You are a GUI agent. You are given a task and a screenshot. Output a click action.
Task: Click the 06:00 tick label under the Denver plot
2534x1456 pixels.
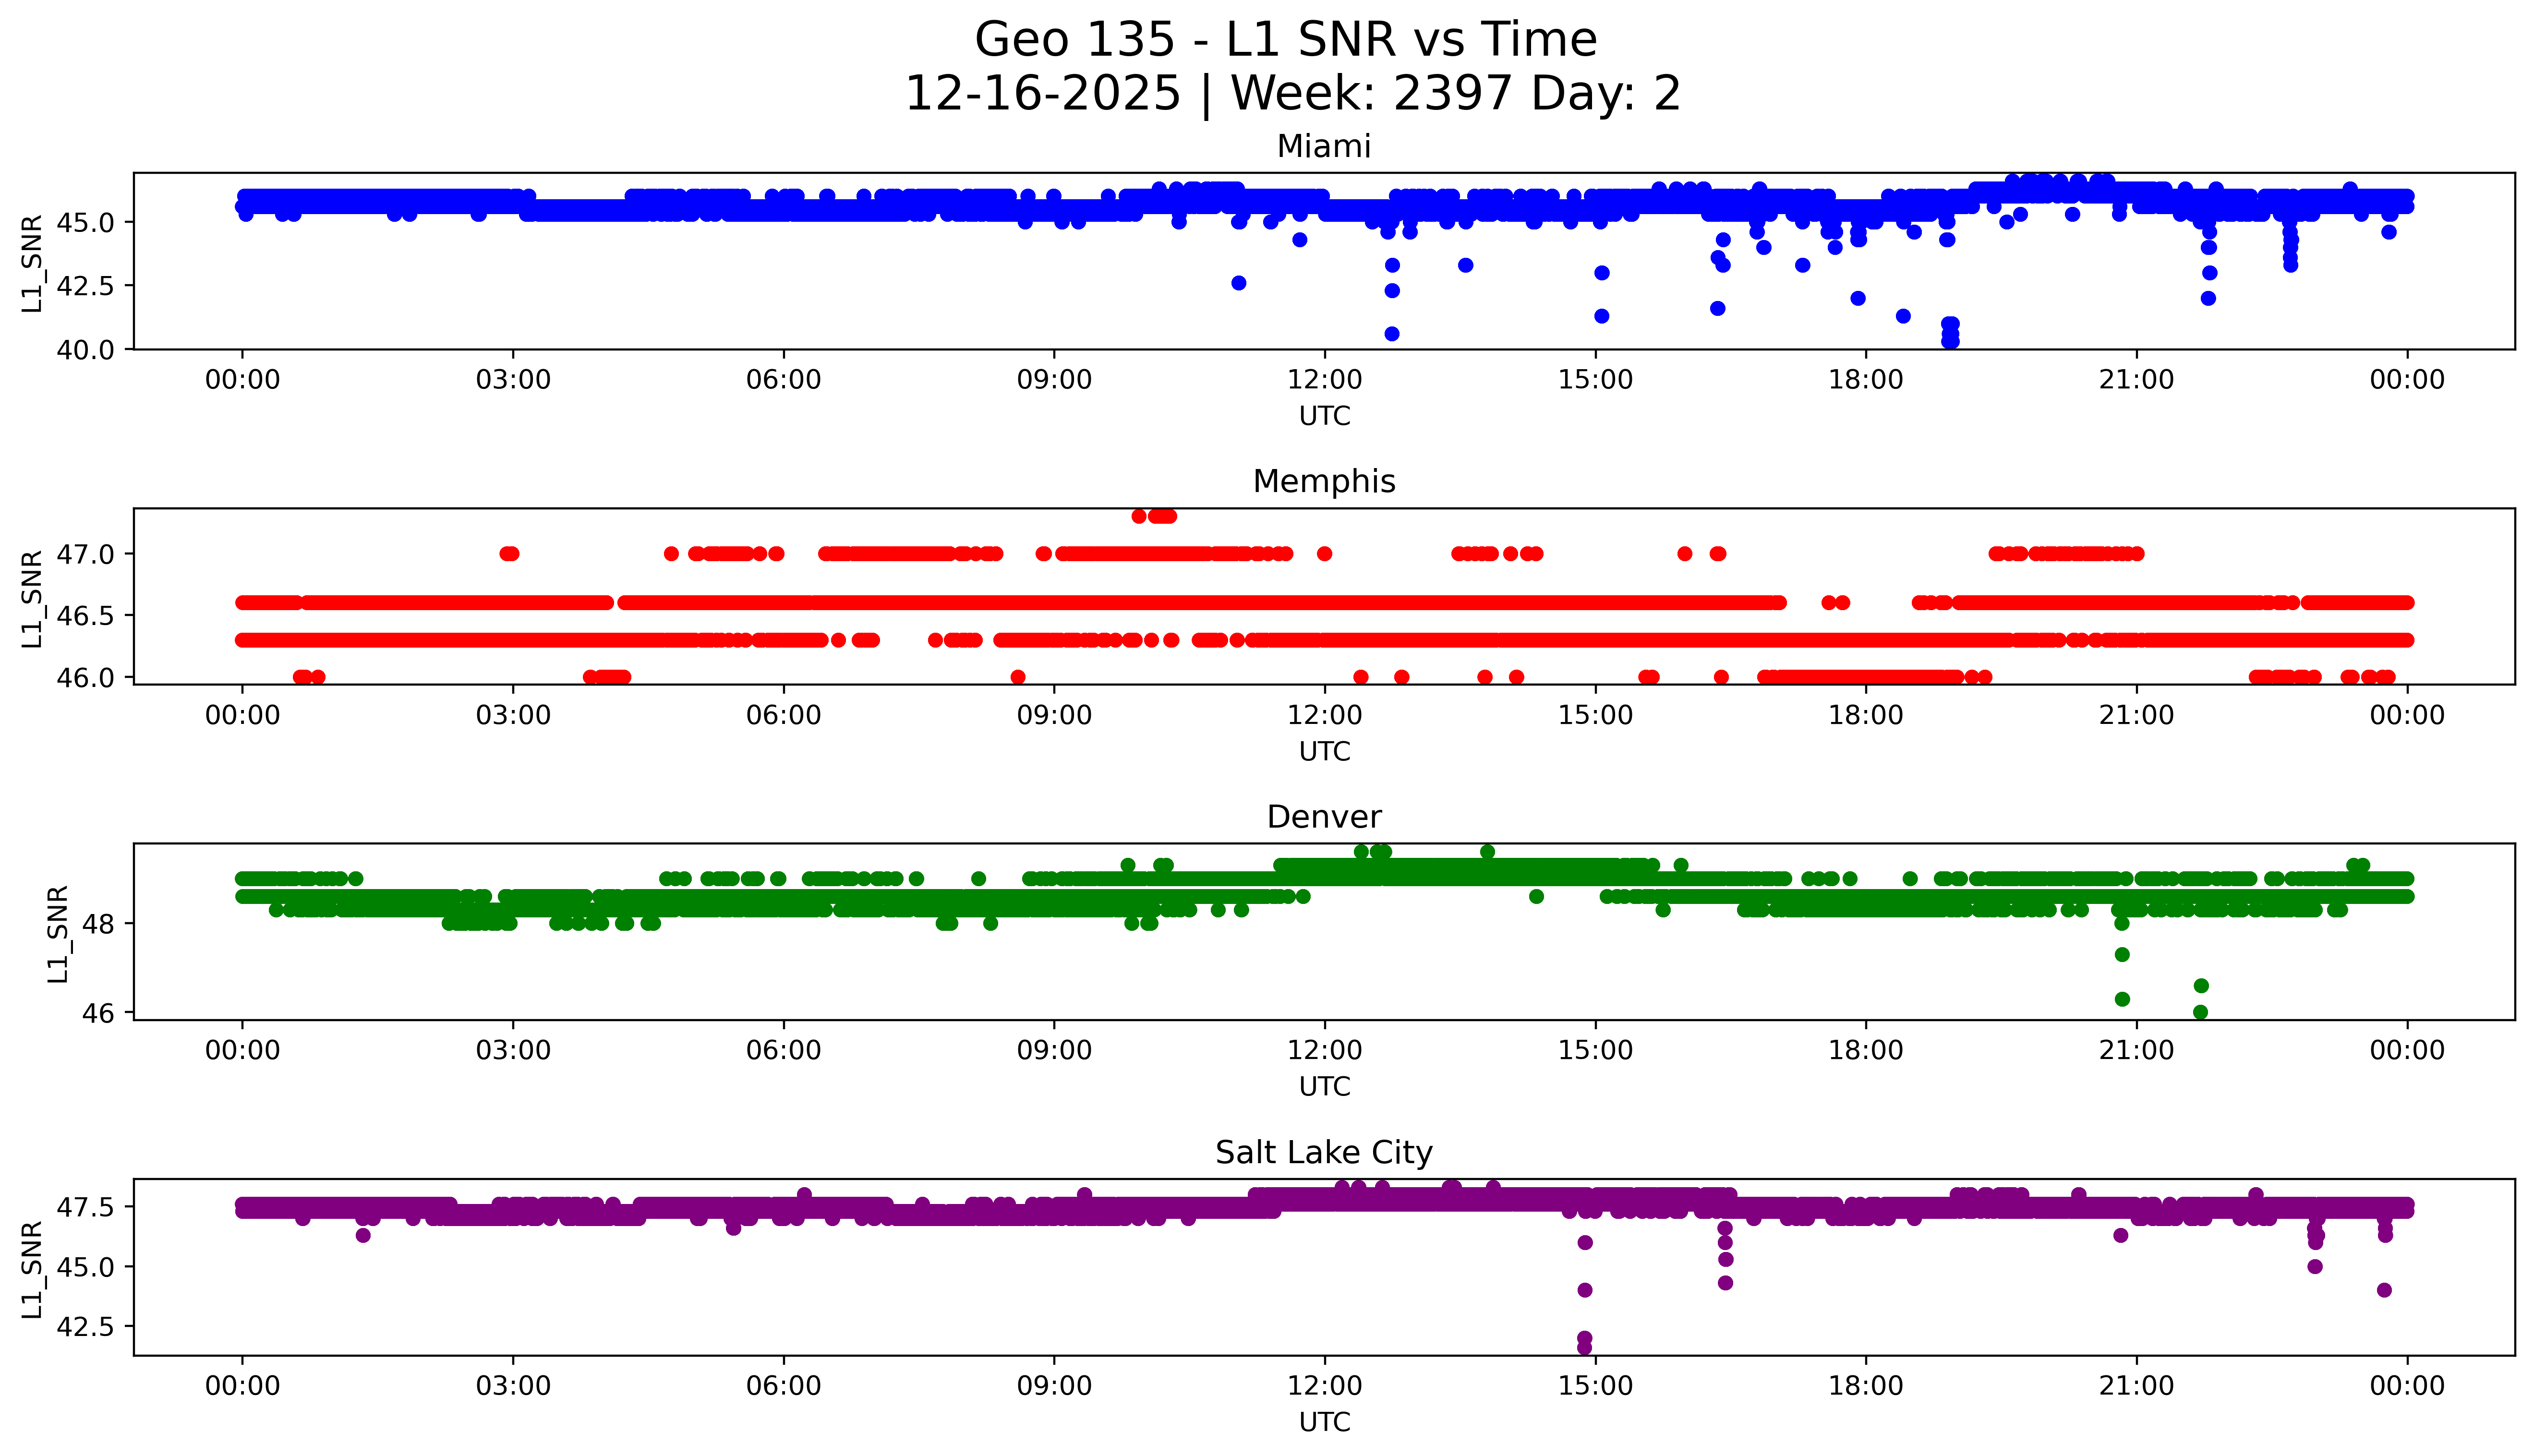(783, 1051)
